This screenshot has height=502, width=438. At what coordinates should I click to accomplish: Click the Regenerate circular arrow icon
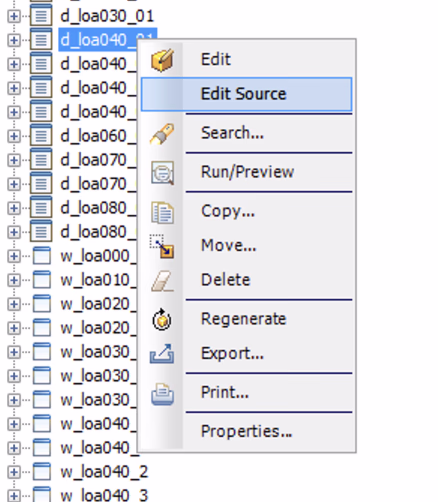click(x=162, y=319)
